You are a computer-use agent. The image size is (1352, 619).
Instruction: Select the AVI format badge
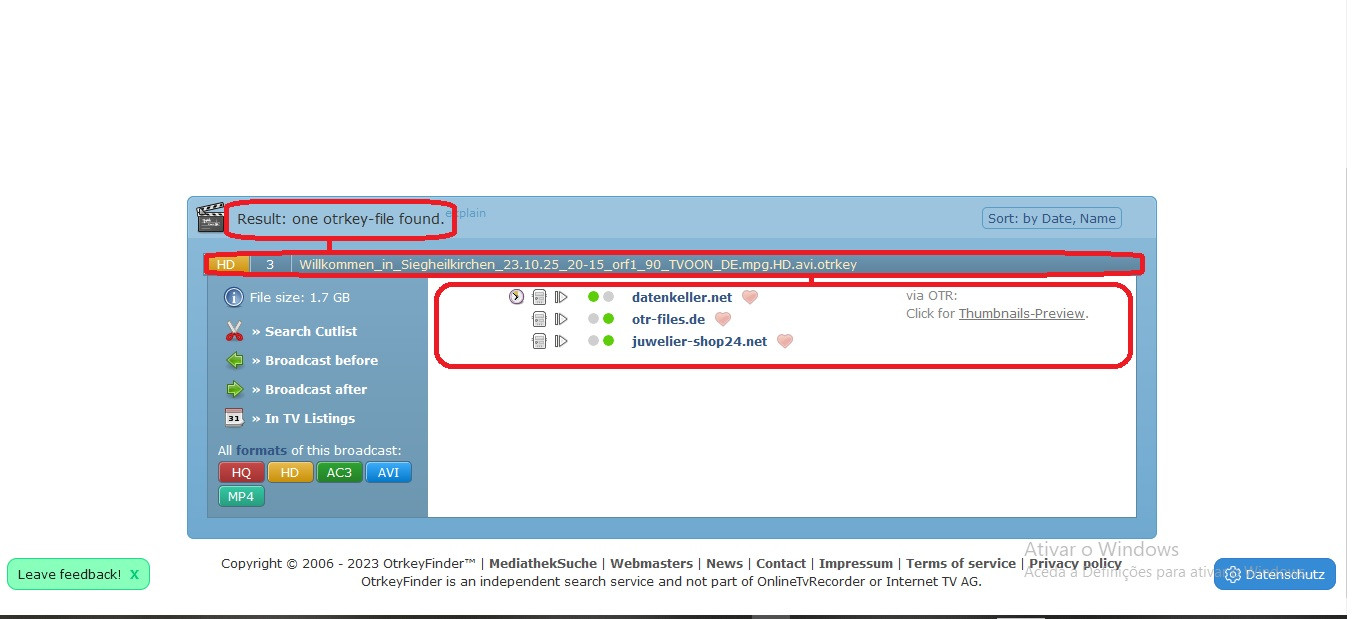pyautogui.click(x=388, y=472)
